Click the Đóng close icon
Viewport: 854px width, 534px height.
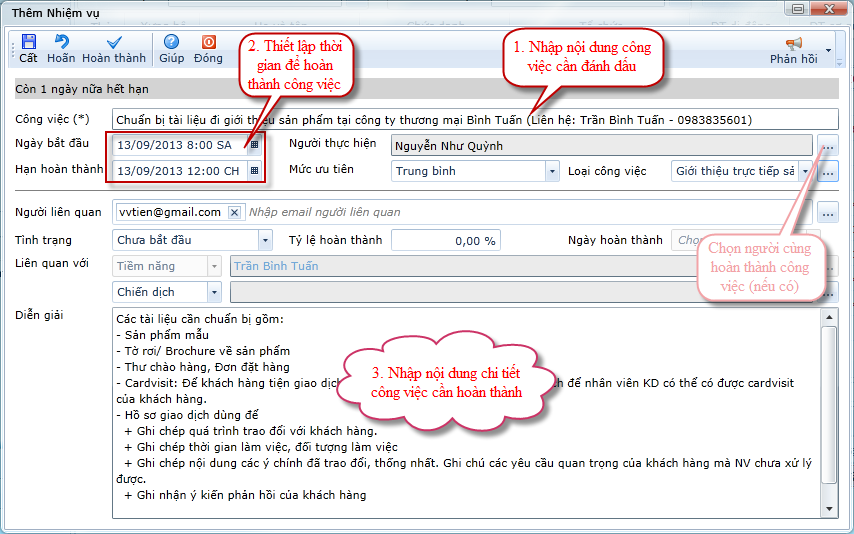pyautogui.click(x=208, y=42)
